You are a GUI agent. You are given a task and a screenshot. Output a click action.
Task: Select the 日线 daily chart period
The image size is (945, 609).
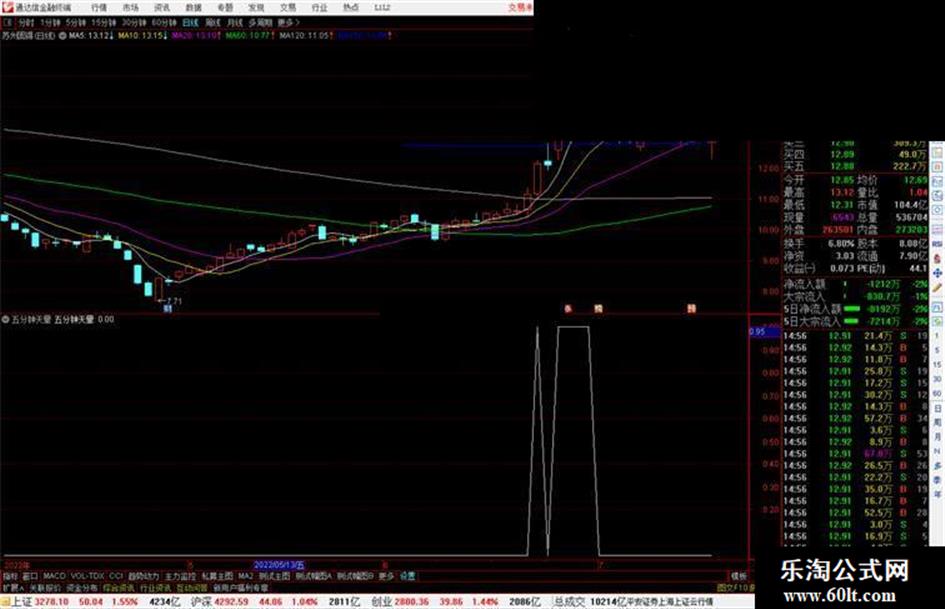click(190, 22)
